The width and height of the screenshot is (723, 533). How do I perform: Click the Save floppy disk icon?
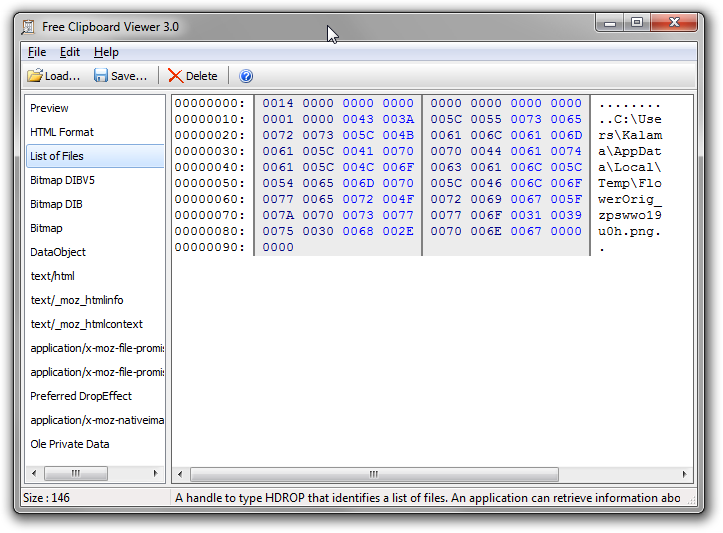coord(101,76)
